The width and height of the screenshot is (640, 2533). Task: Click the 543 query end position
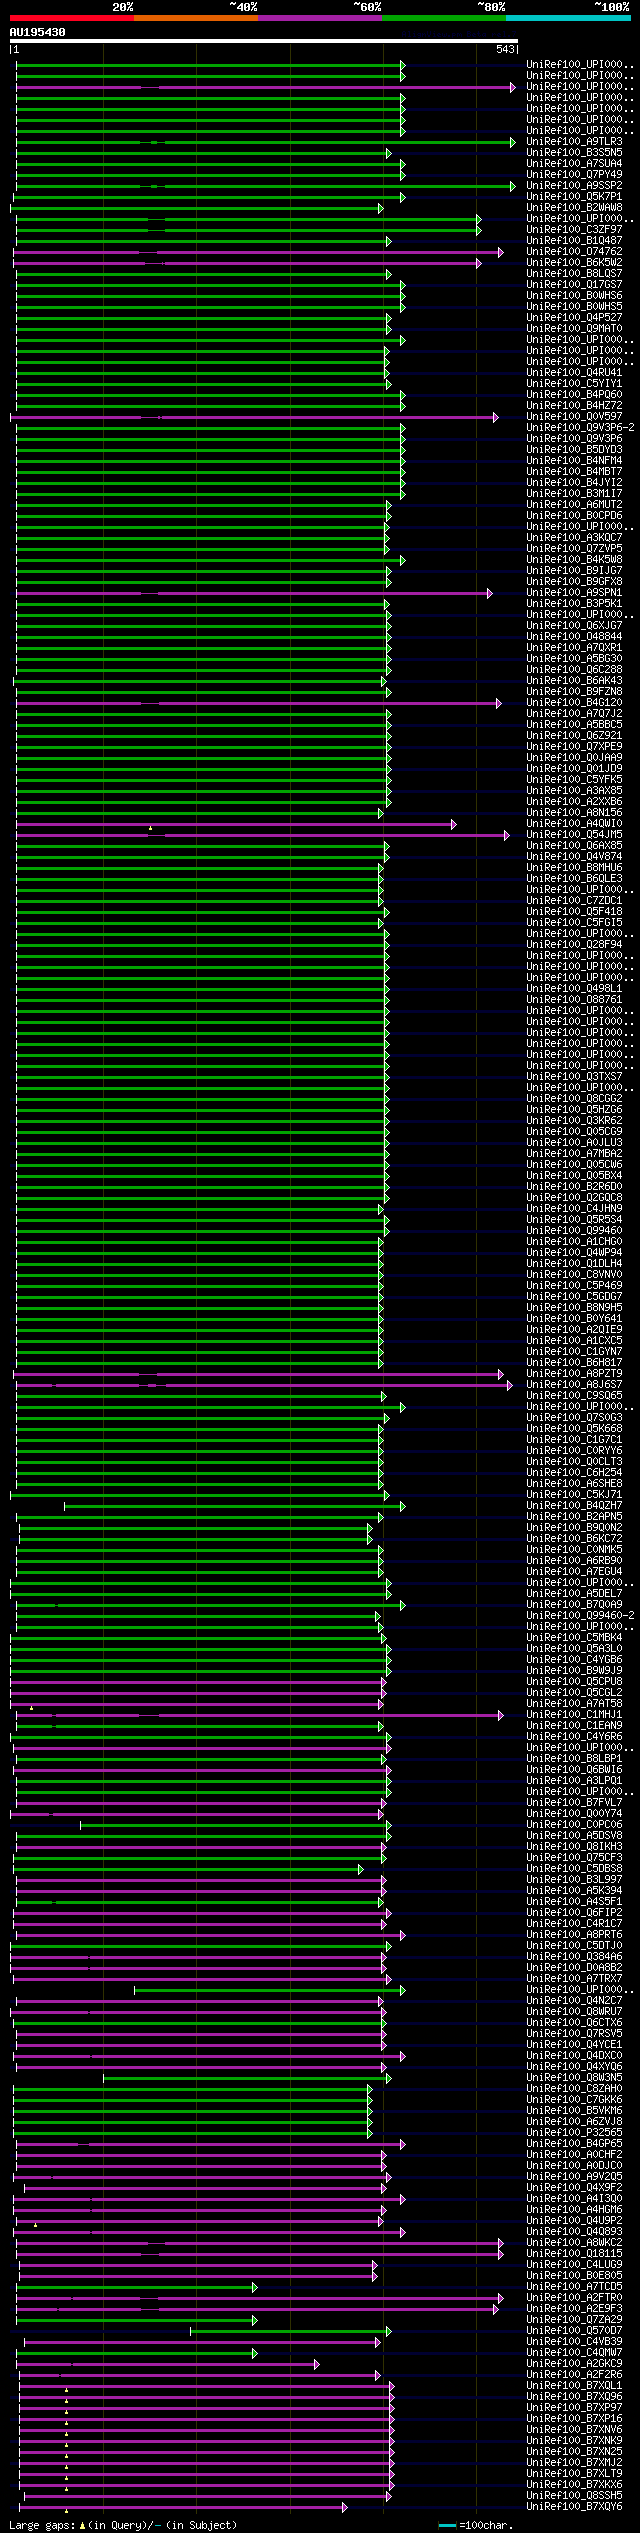tap(505, 49)
